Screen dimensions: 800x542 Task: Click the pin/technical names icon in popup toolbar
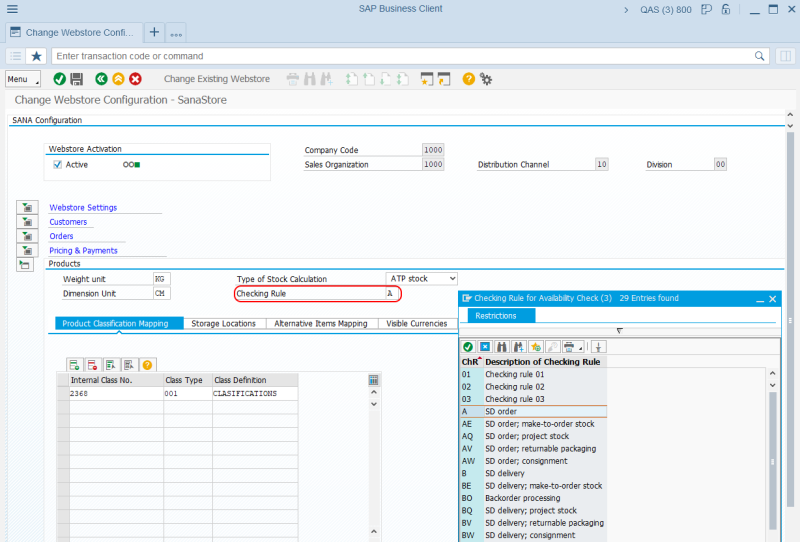[x=598, y=347]
